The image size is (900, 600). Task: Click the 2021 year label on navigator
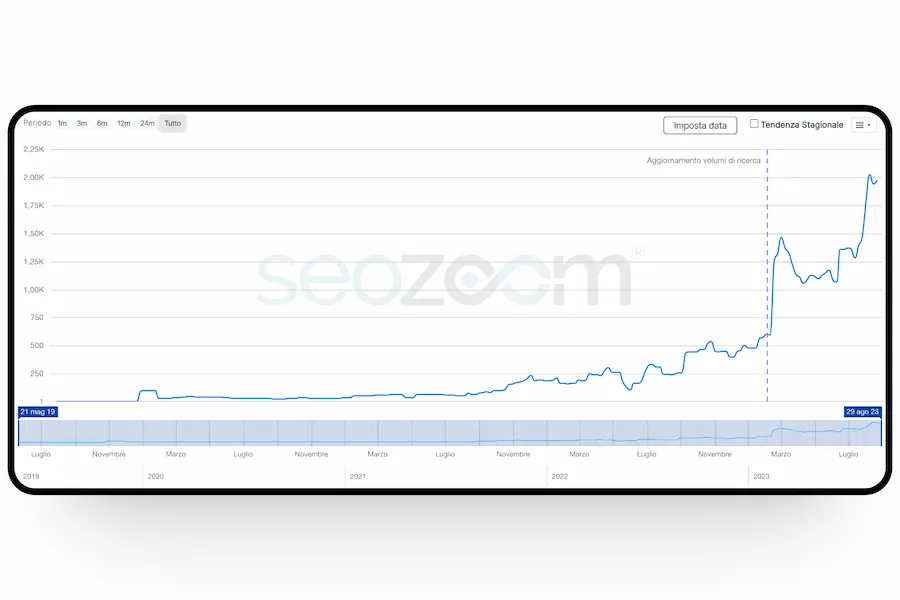[x=358, y=477]
